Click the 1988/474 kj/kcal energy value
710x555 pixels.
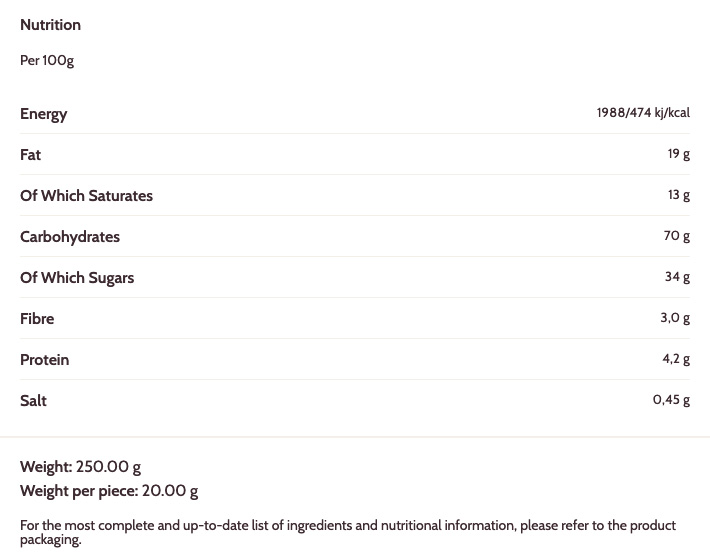coord(643,113)
